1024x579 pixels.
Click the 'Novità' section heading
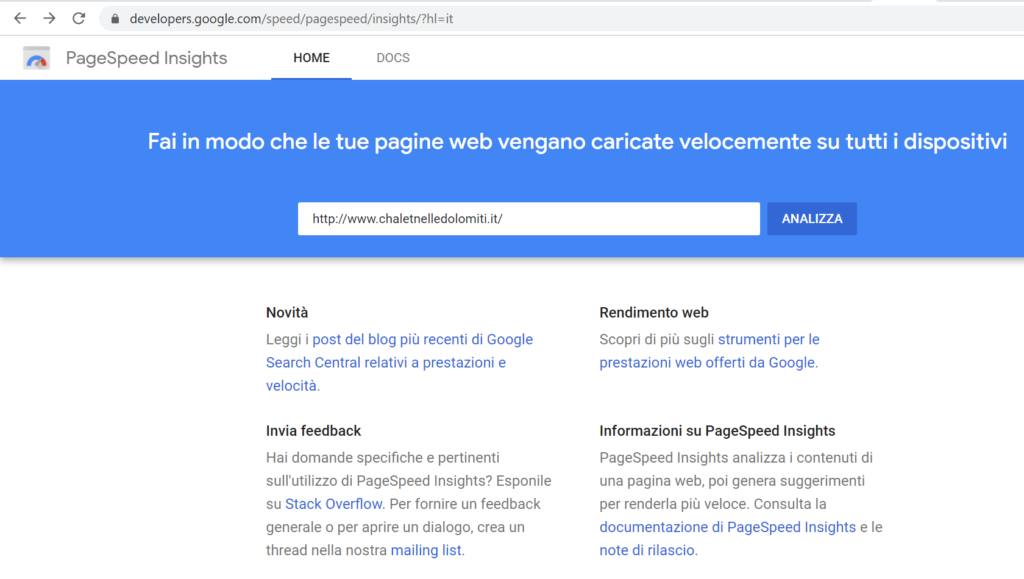coord(287,313)
